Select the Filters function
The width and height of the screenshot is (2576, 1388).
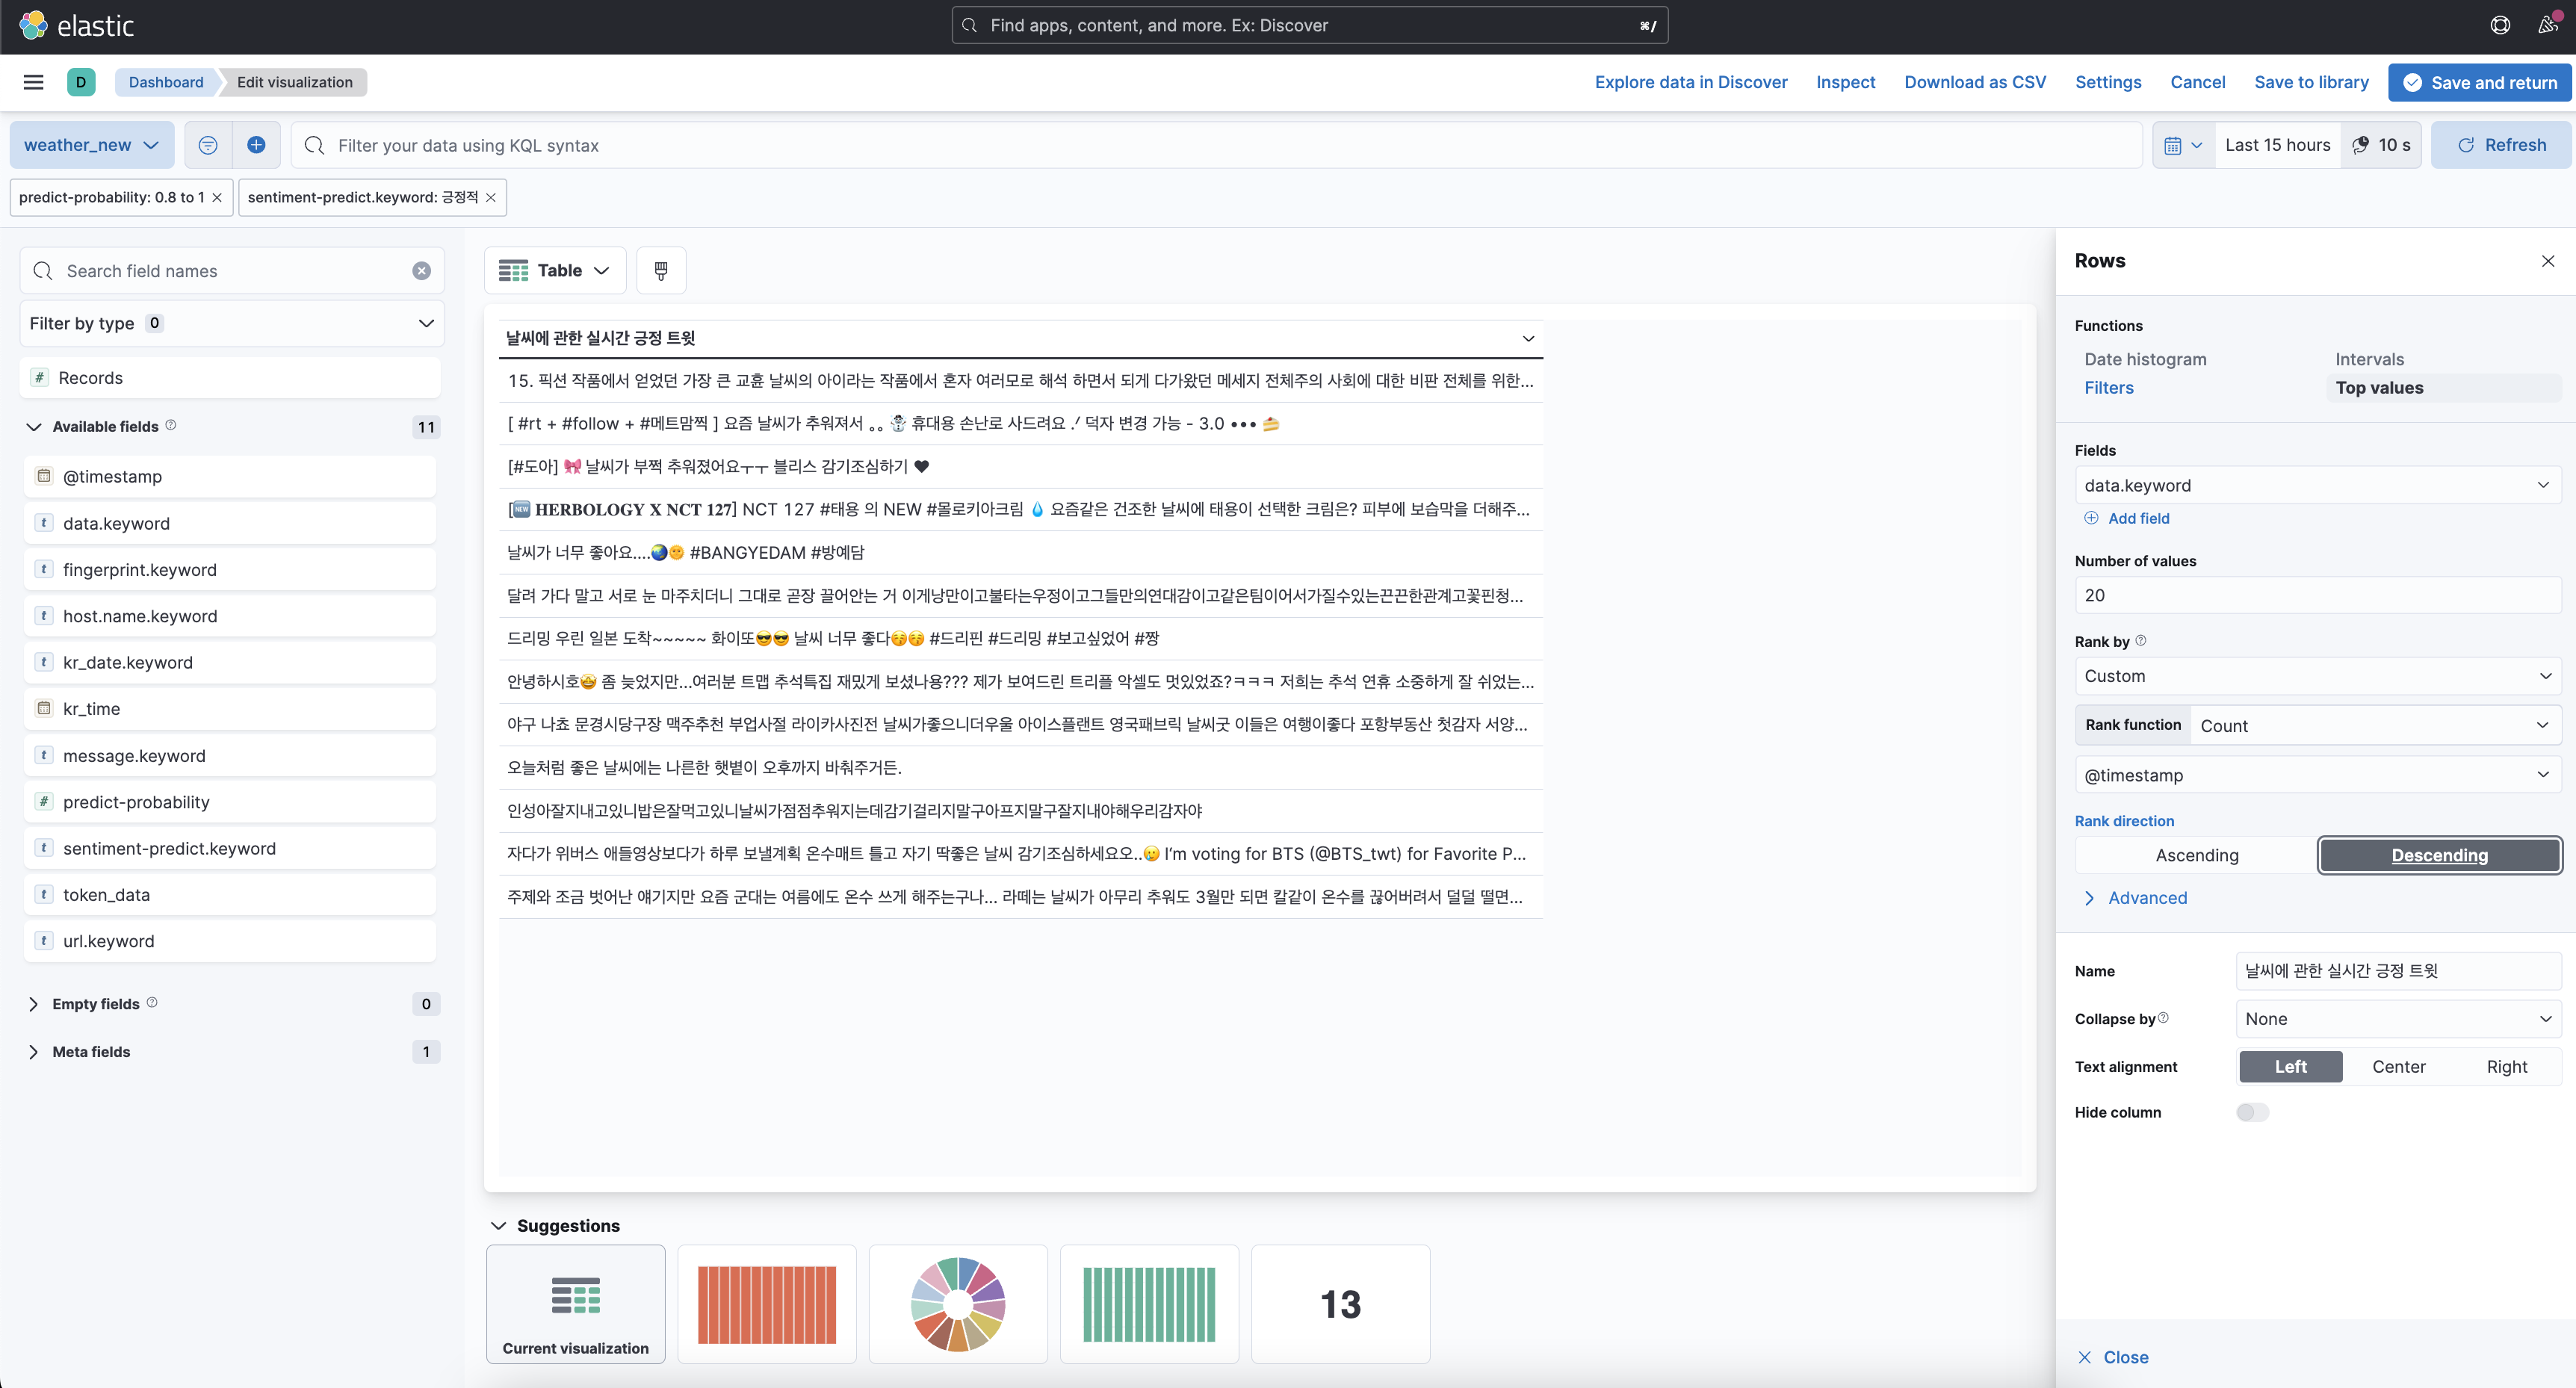coord(2108,387)
